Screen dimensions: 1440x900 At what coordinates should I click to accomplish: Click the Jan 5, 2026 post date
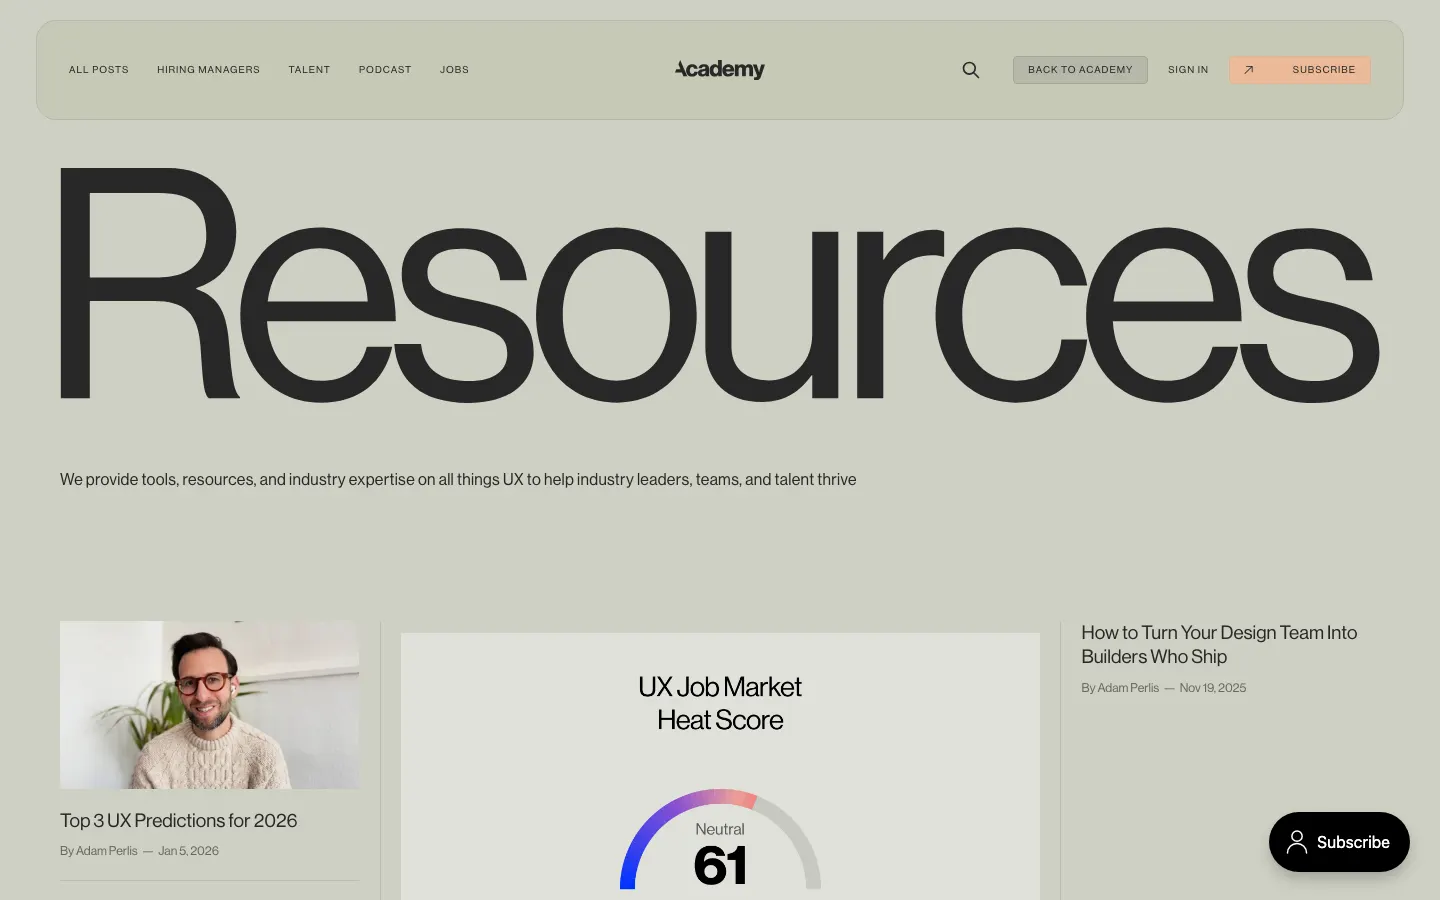pyautogui.click(x=188, y=851)
